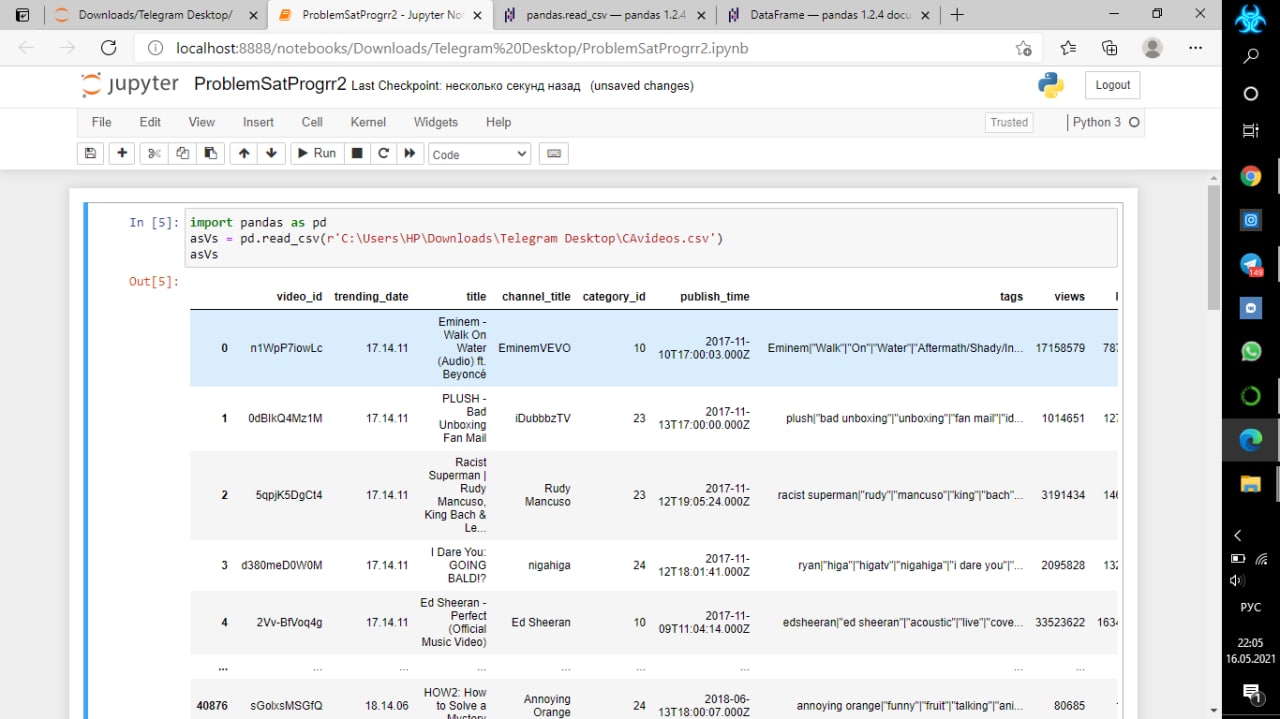Click the nigahiga channel cell

click(549, 565)
